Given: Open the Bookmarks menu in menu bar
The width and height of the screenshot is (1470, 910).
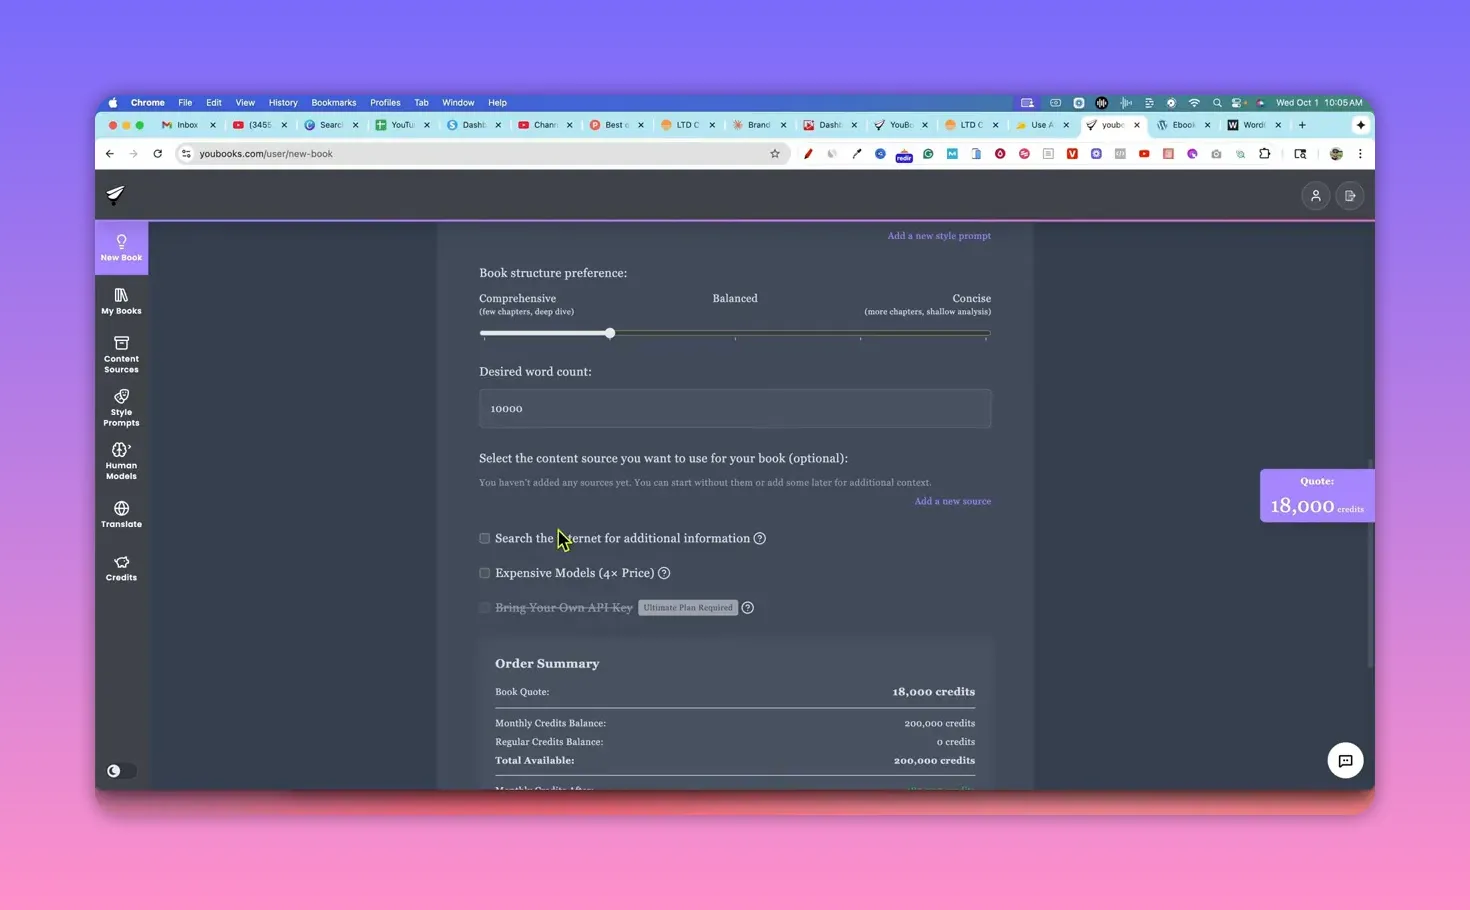Looking at the screenshot, I should 333,102.
